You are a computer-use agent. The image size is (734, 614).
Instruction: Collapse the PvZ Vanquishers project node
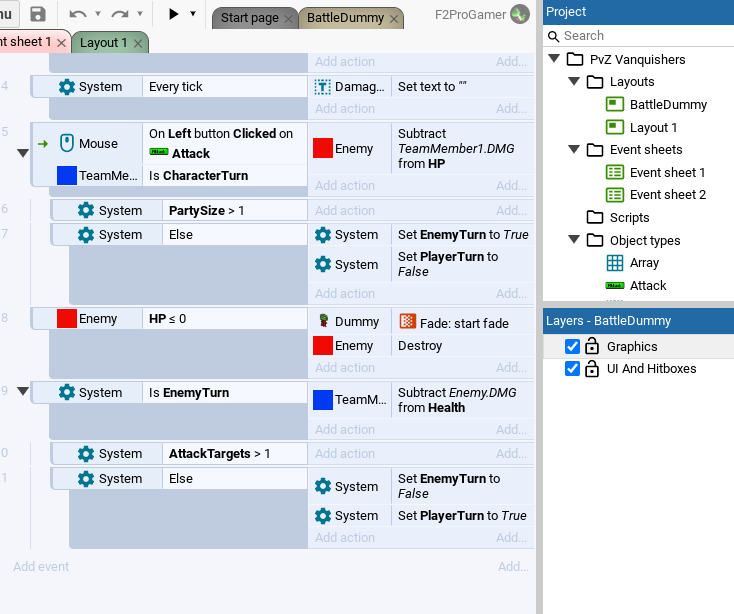554,58
